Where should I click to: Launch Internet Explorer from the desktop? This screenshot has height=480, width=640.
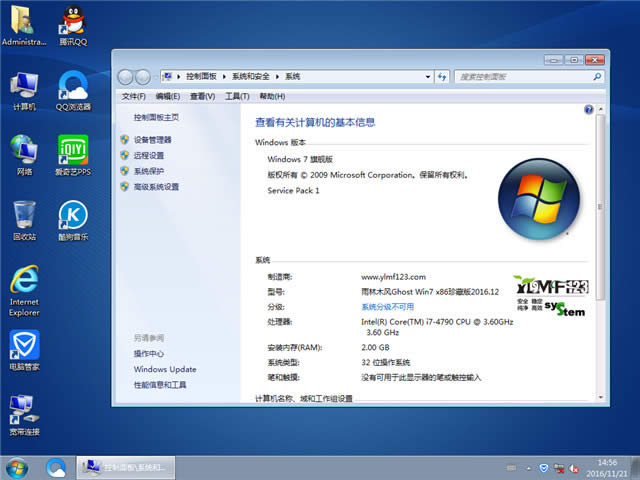pyautogui.click(x=24, y=283)
